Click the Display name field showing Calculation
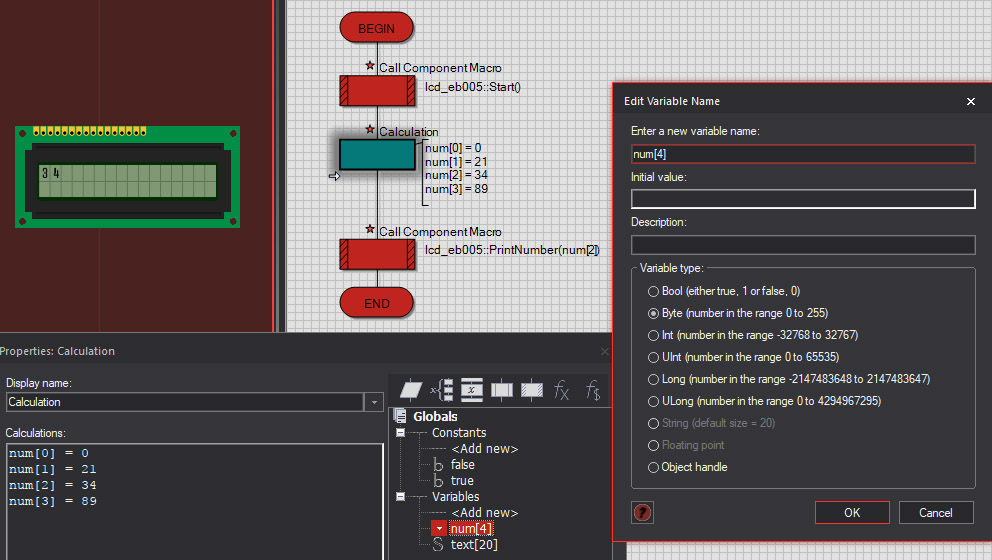992x560 pixels. [185, 402]
